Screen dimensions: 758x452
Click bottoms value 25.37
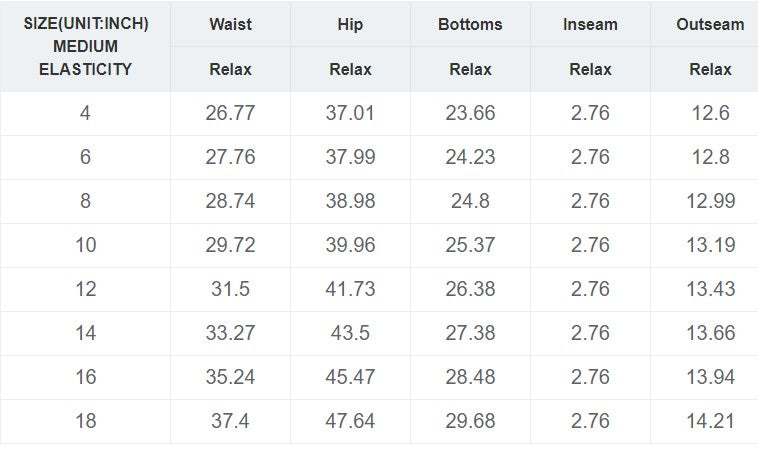tap(470, 245)
